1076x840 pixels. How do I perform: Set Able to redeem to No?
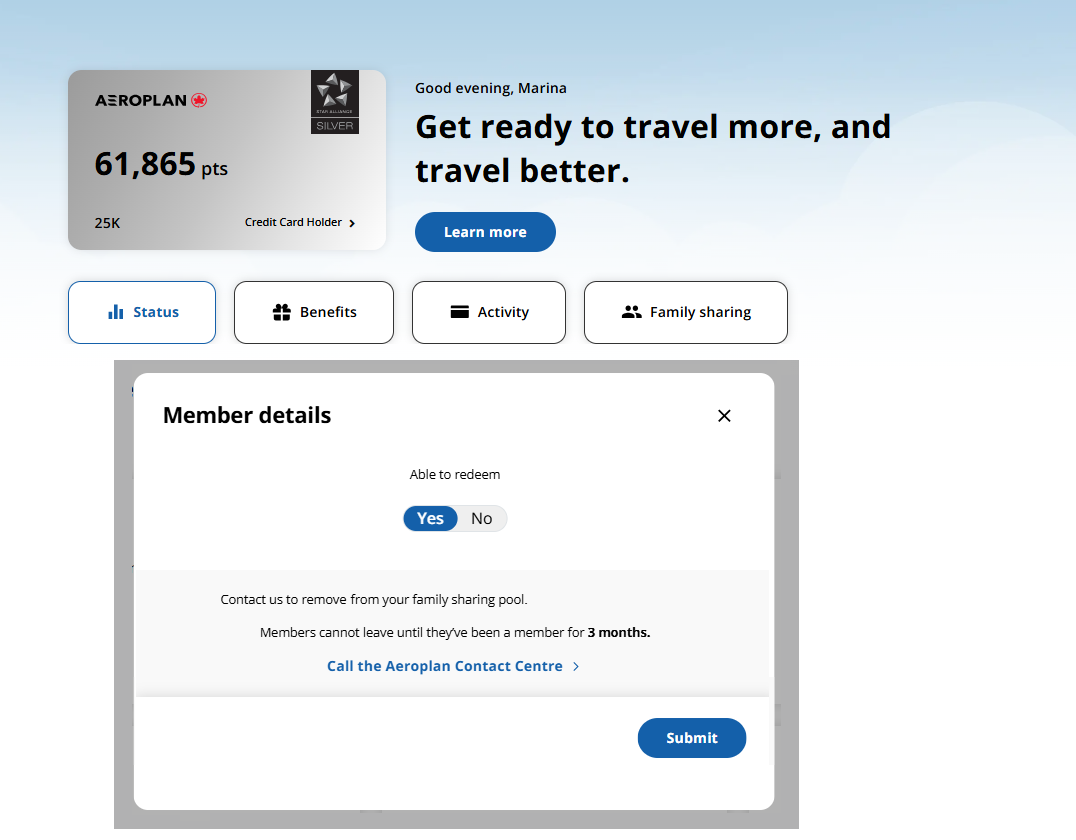point(482,518)
